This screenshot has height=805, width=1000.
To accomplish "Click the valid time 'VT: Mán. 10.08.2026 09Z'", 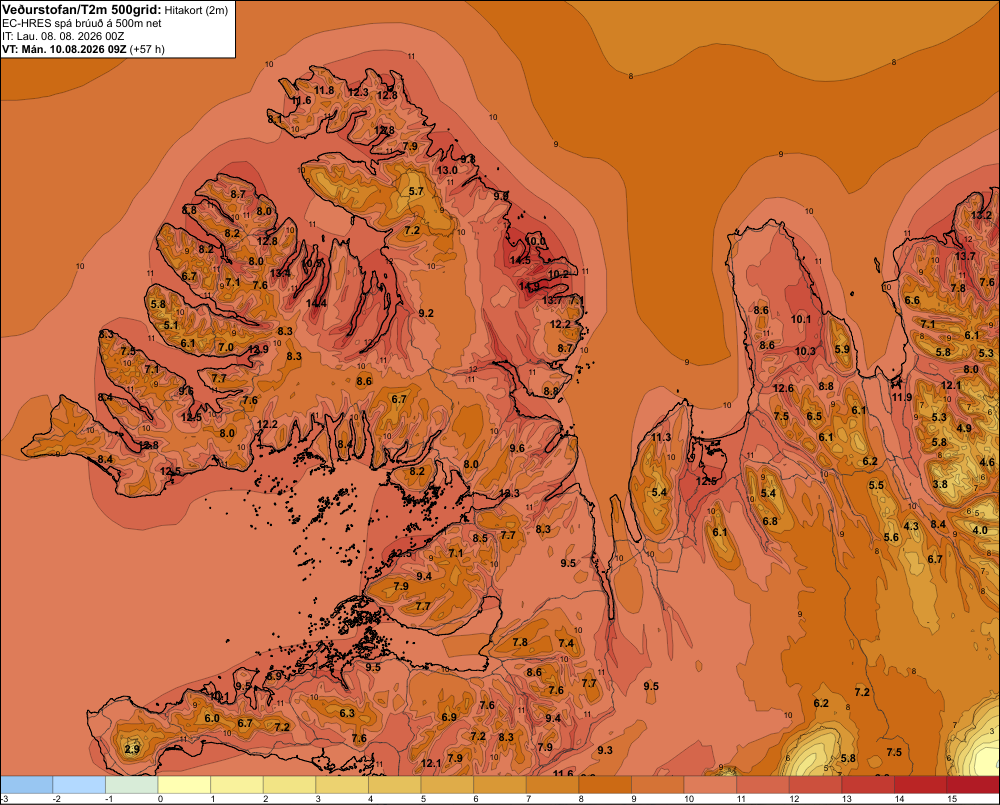I will [x=64, y=49].
